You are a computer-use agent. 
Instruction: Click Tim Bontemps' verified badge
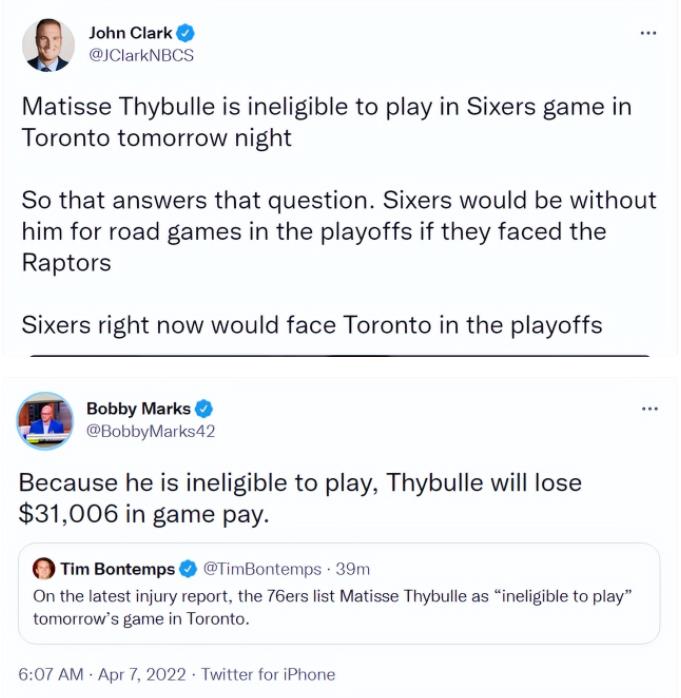click(188, 569)
